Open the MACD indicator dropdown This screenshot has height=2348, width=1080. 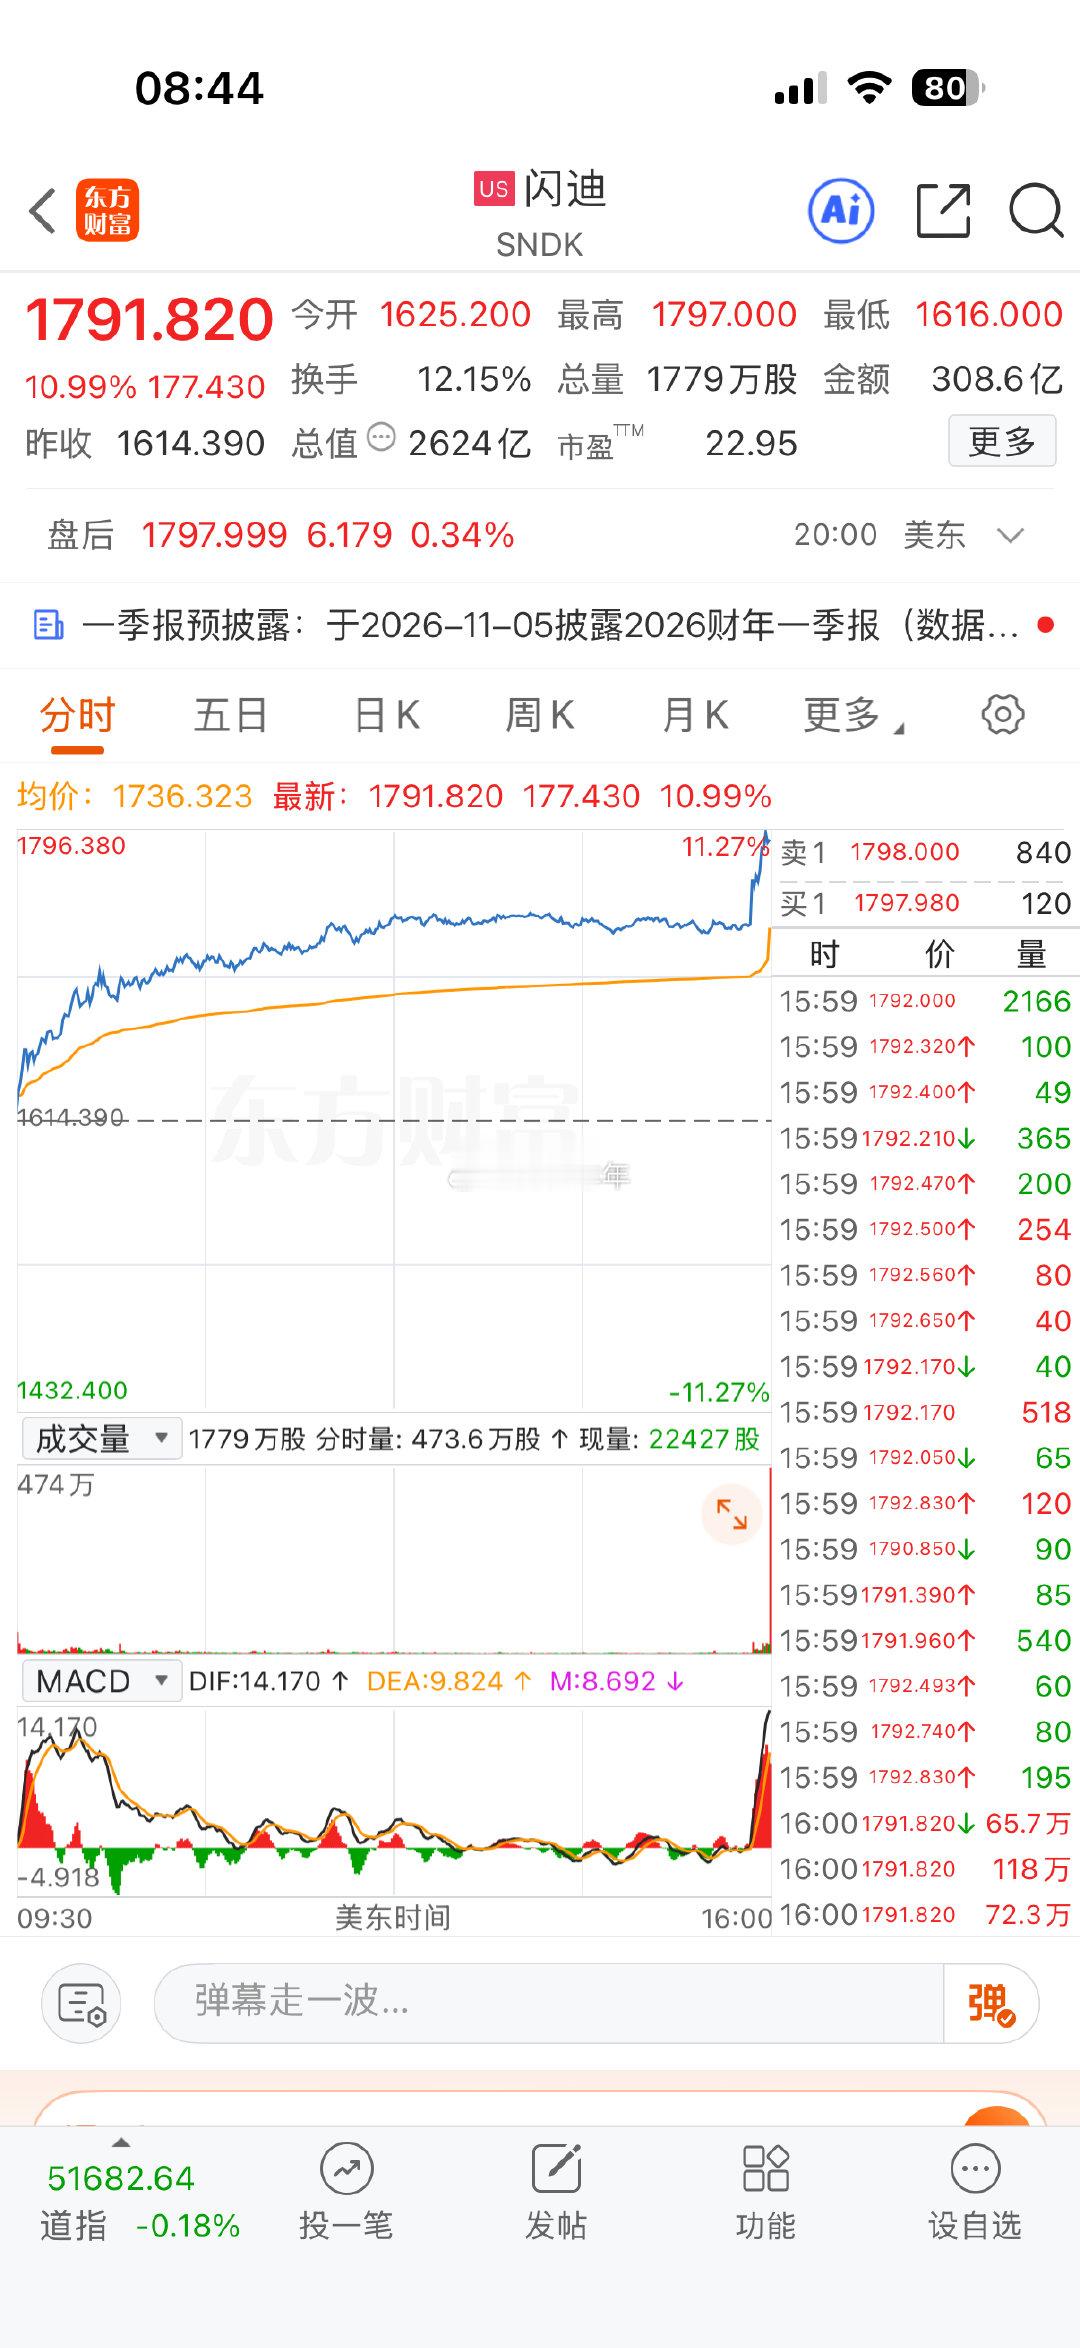(102, 1681)
